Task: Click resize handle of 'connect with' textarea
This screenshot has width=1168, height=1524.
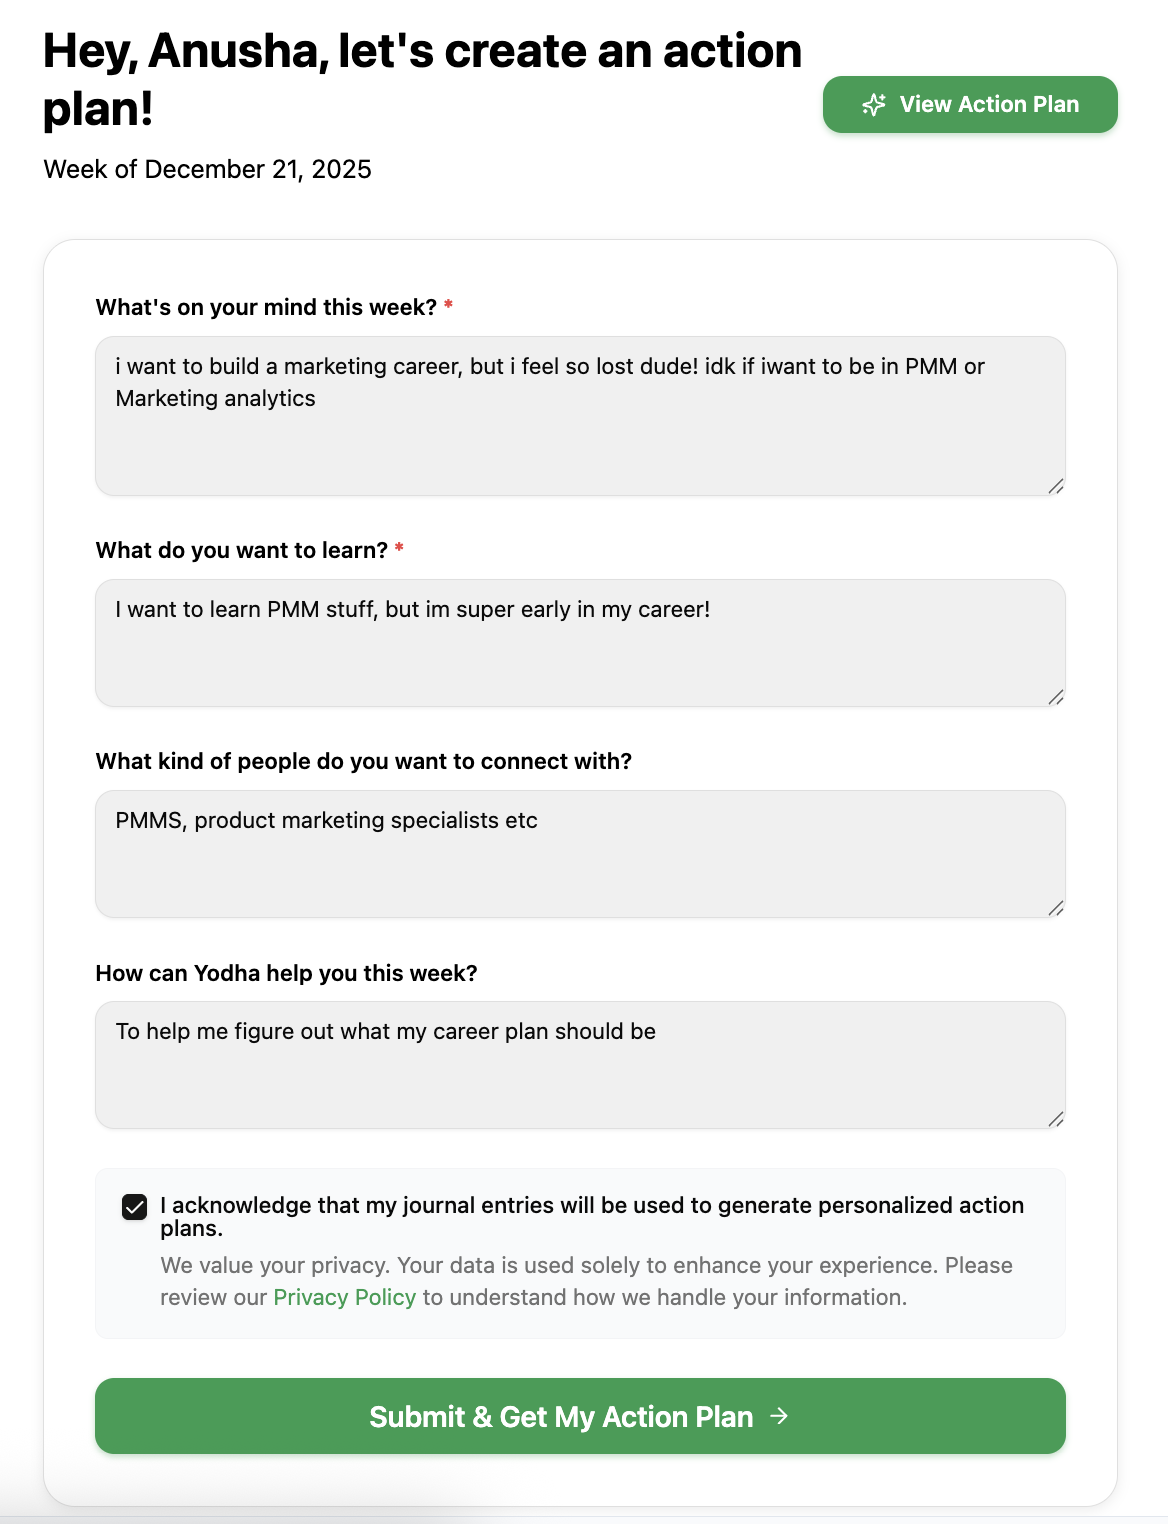Action: click(x=1055, y=908)
